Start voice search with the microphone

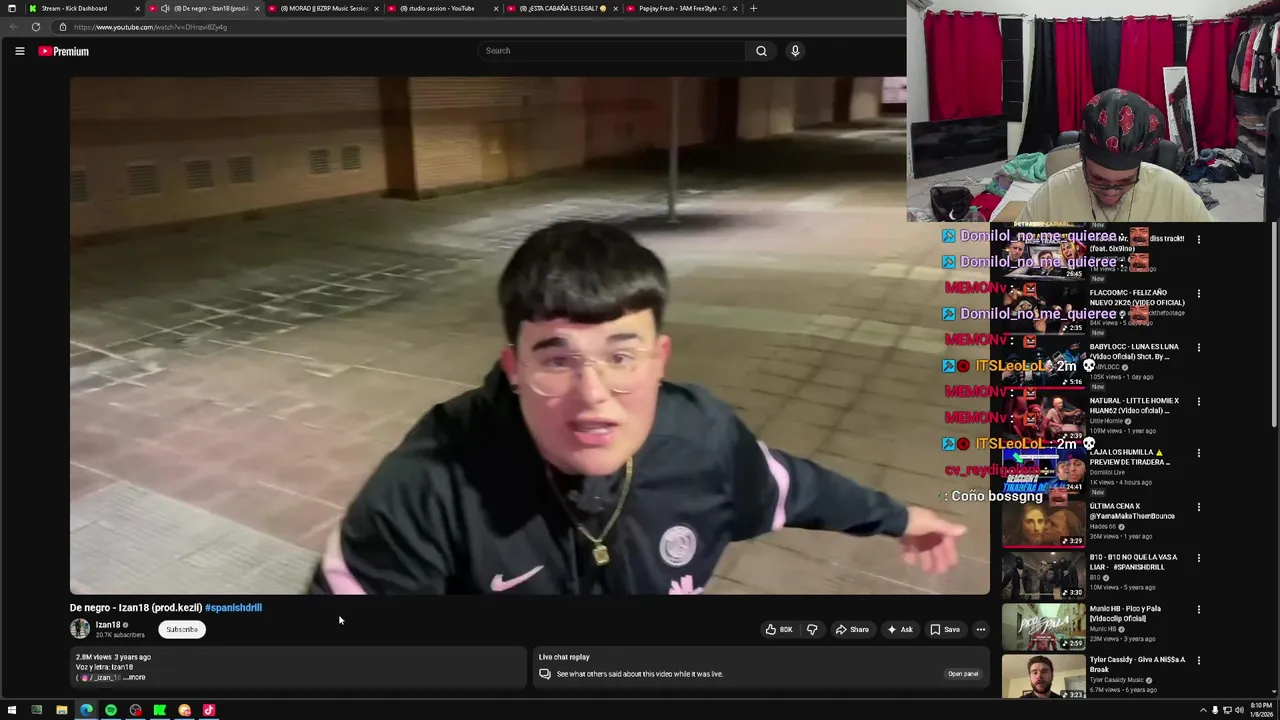tap(795, 51)
